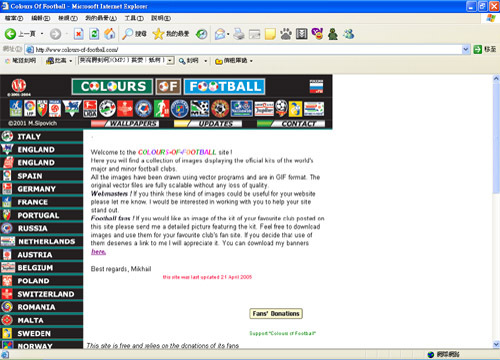Click the Jupiler league logo in banner
This screenshot has width=500, height=360.
pos(264,109)
